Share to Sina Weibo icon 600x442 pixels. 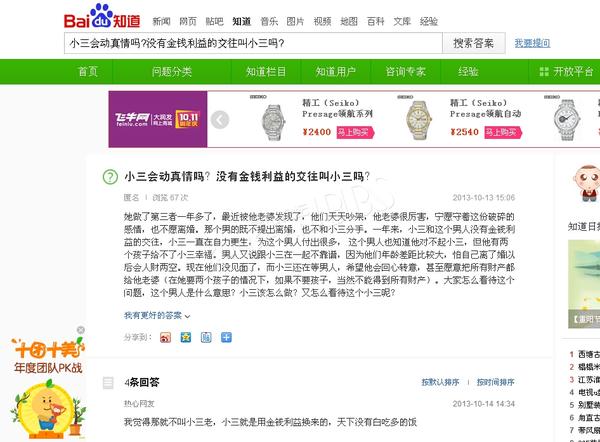(165, 337)
